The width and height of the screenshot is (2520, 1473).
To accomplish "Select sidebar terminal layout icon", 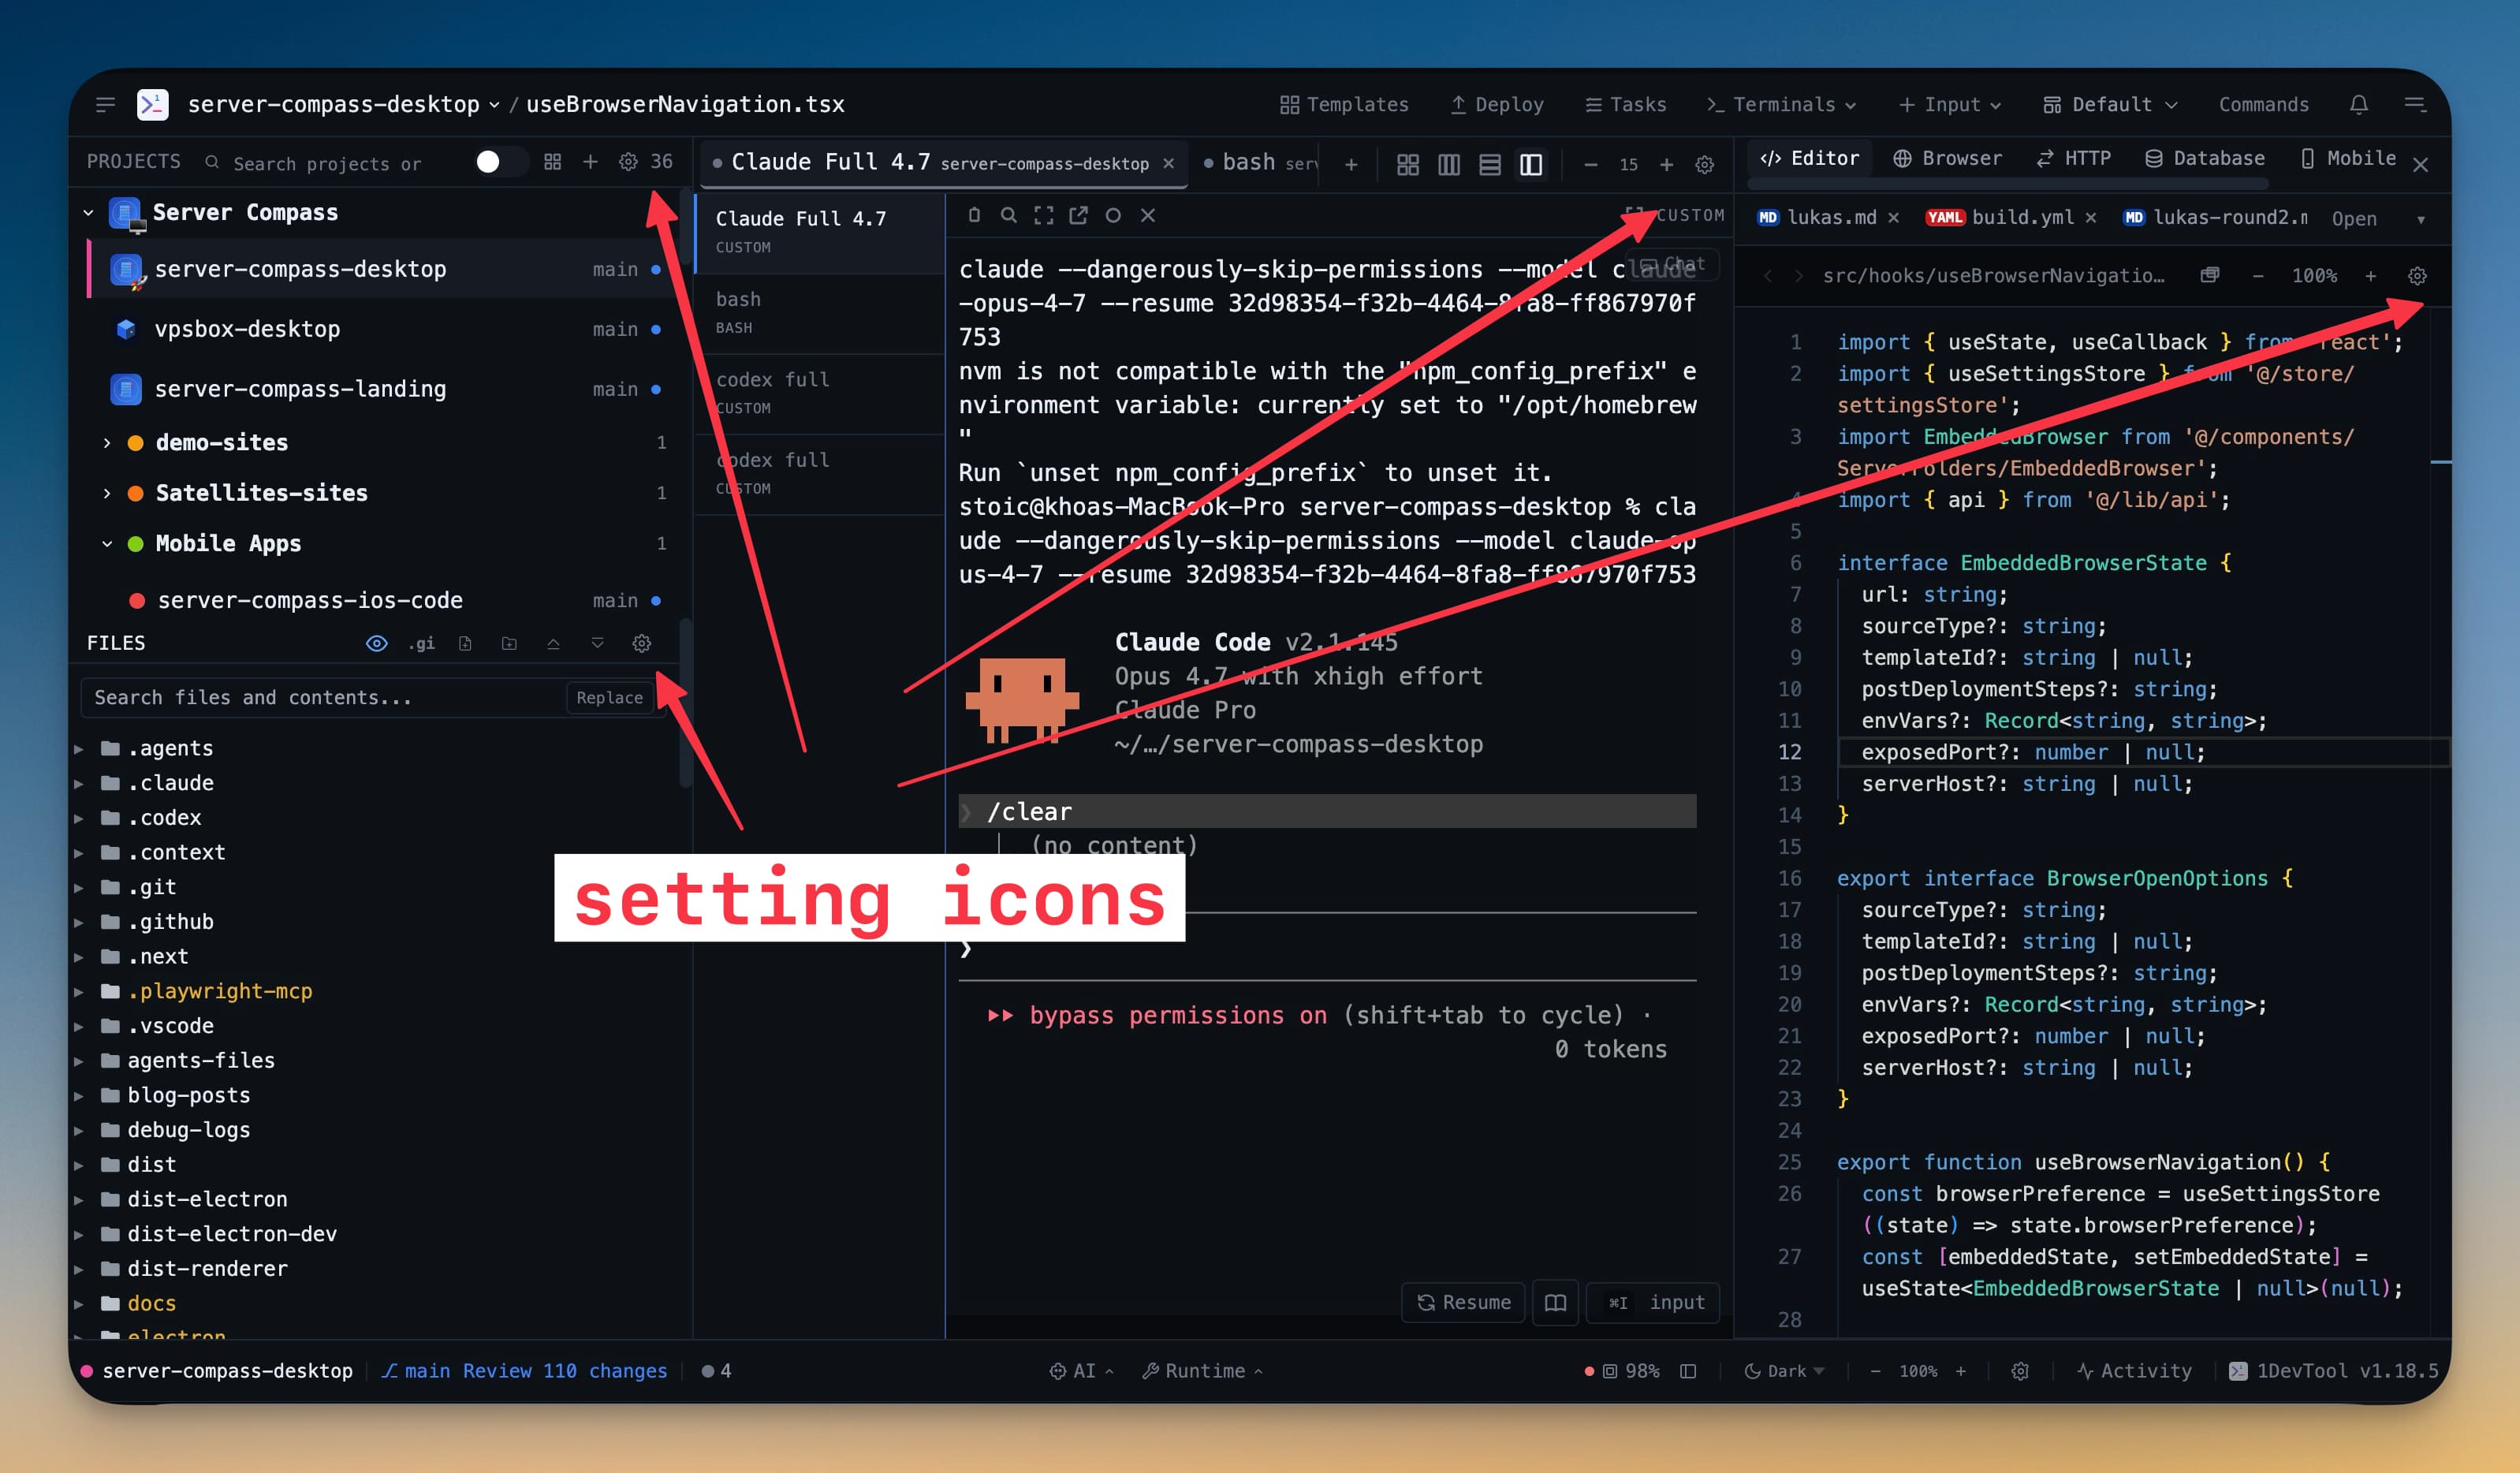I will coord(1531,165).
